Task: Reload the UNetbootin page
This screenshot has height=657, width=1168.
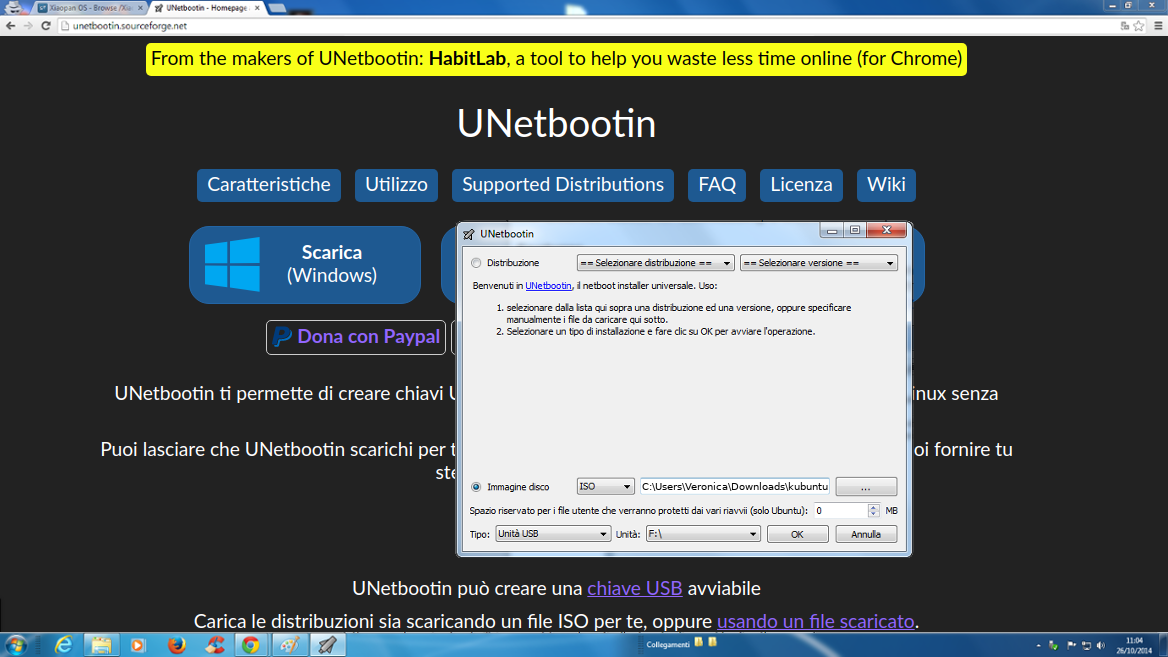Action: click(45, 25)
